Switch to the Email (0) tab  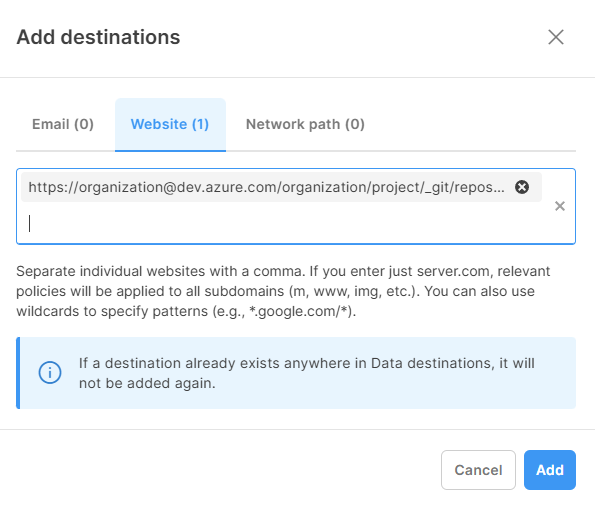pyautogui.click(x=63, y=124)
